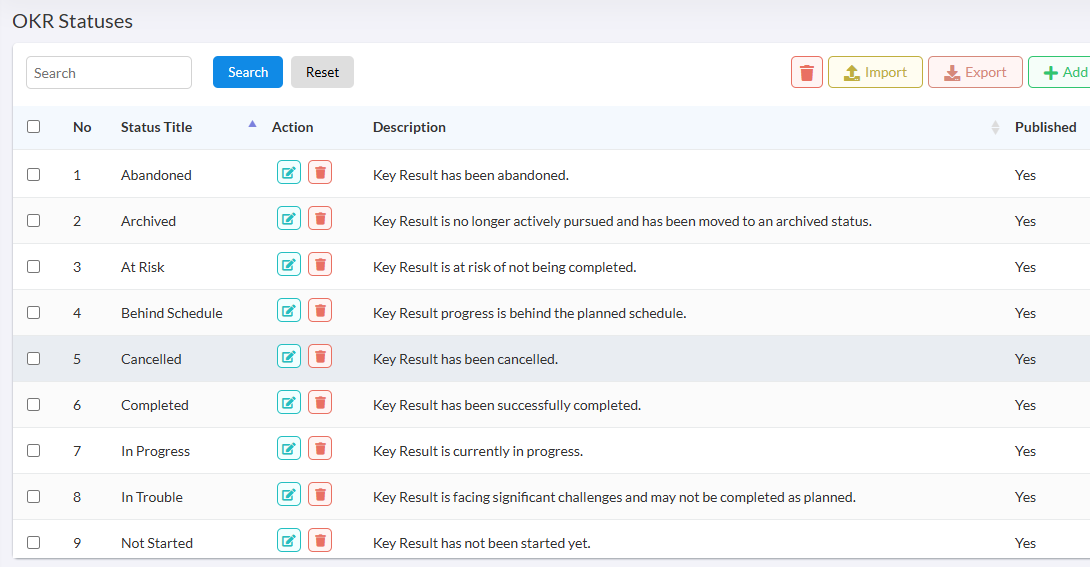Edit the Not Started status
The width and height of the screenshot is (1090, 567).
coord(288,540)
